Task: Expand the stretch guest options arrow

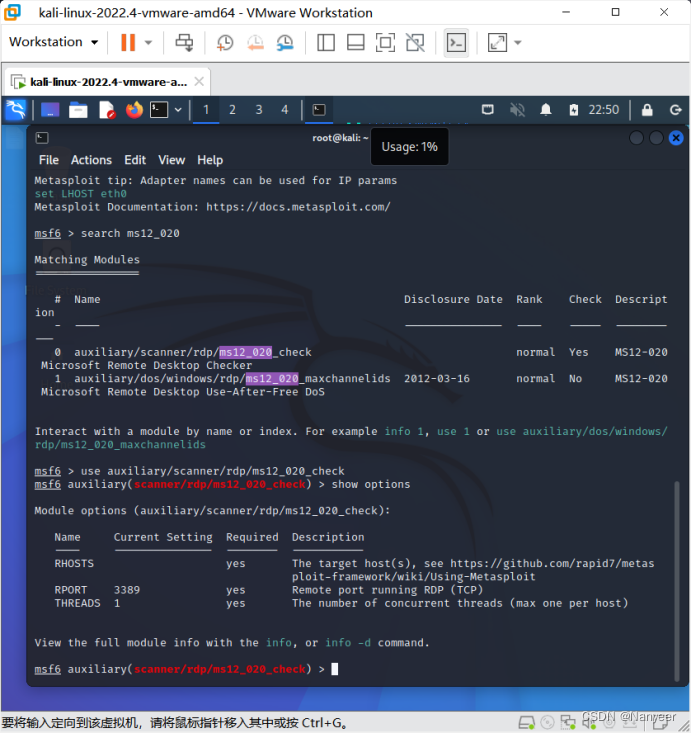Action: [x=518, y=43]
